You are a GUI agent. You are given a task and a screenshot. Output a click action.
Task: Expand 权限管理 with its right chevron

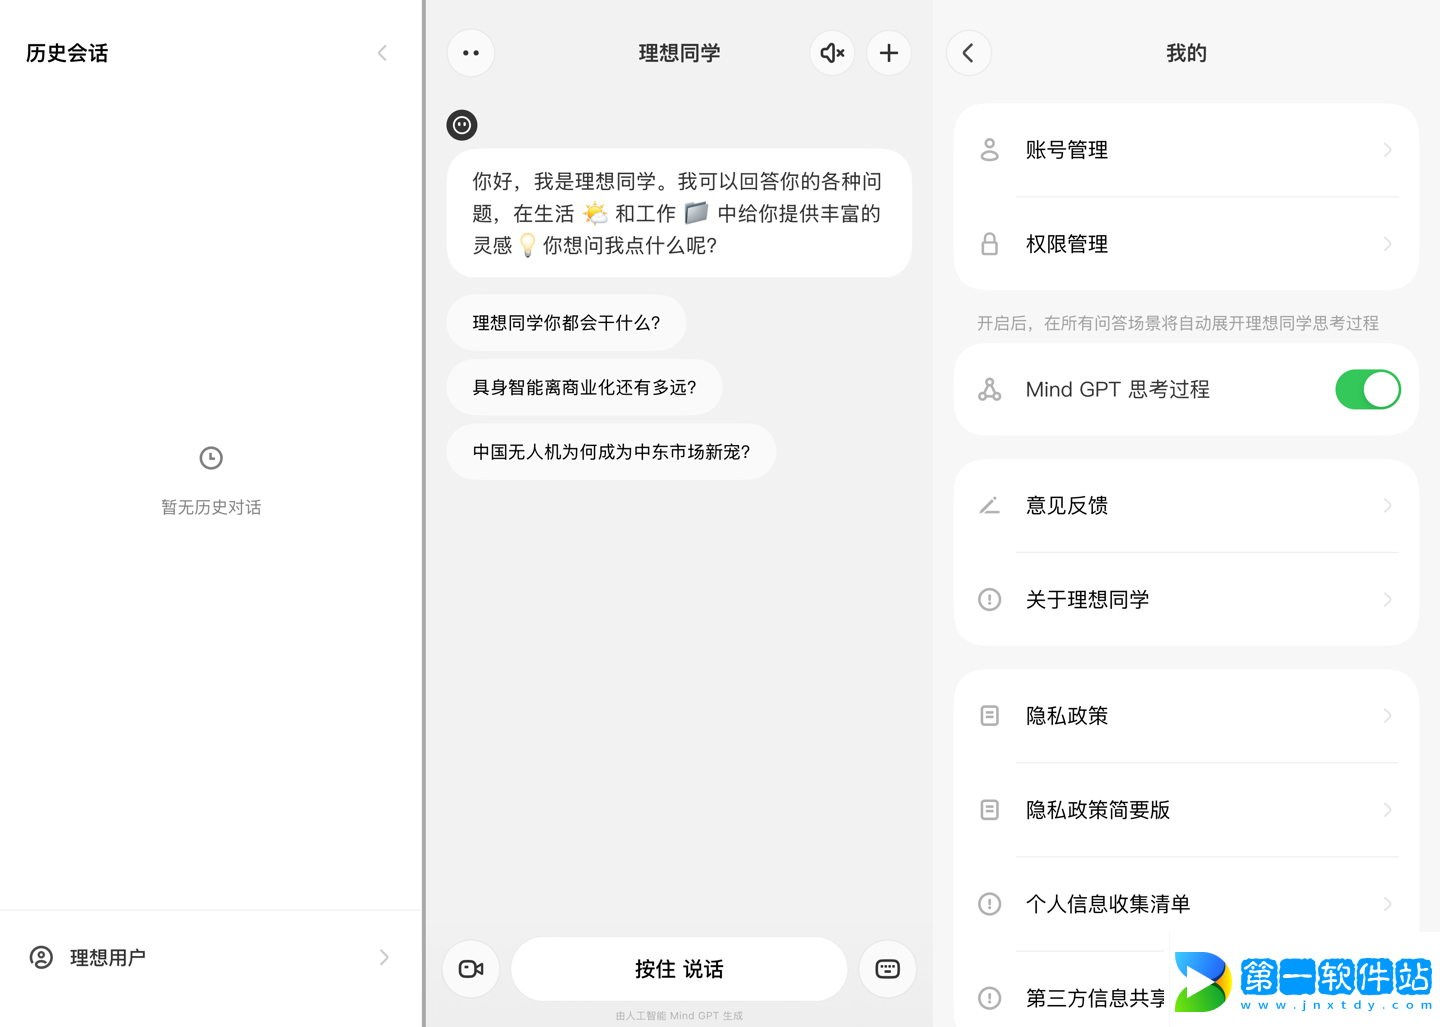point(1388,244)
